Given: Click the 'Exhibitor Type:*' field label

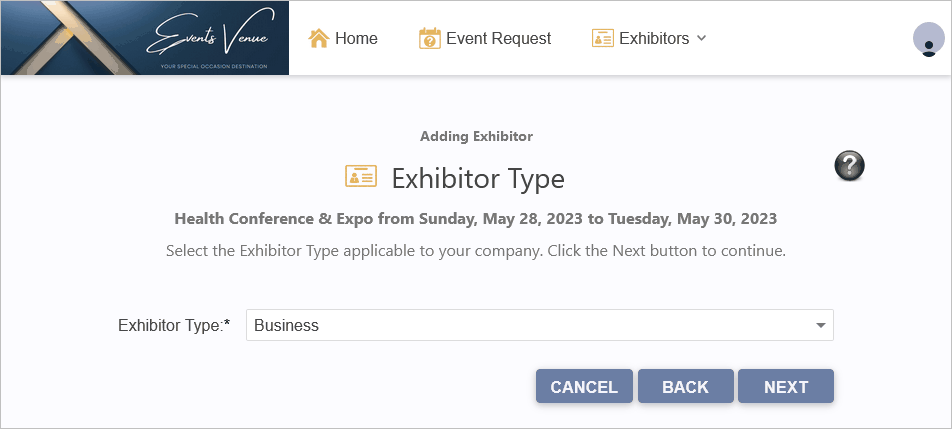Looking at the screenshot, I should pos(174,325).
